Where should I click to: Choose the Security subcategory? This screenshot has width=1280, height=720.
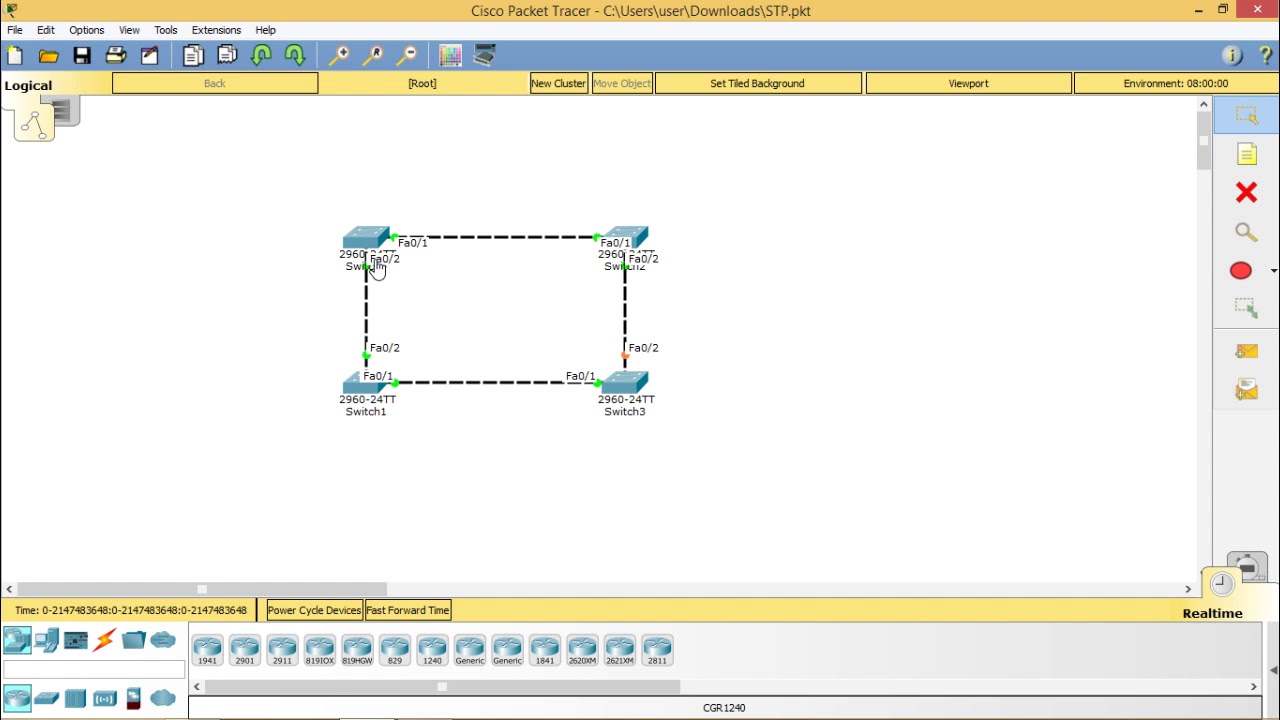point(133,698)
